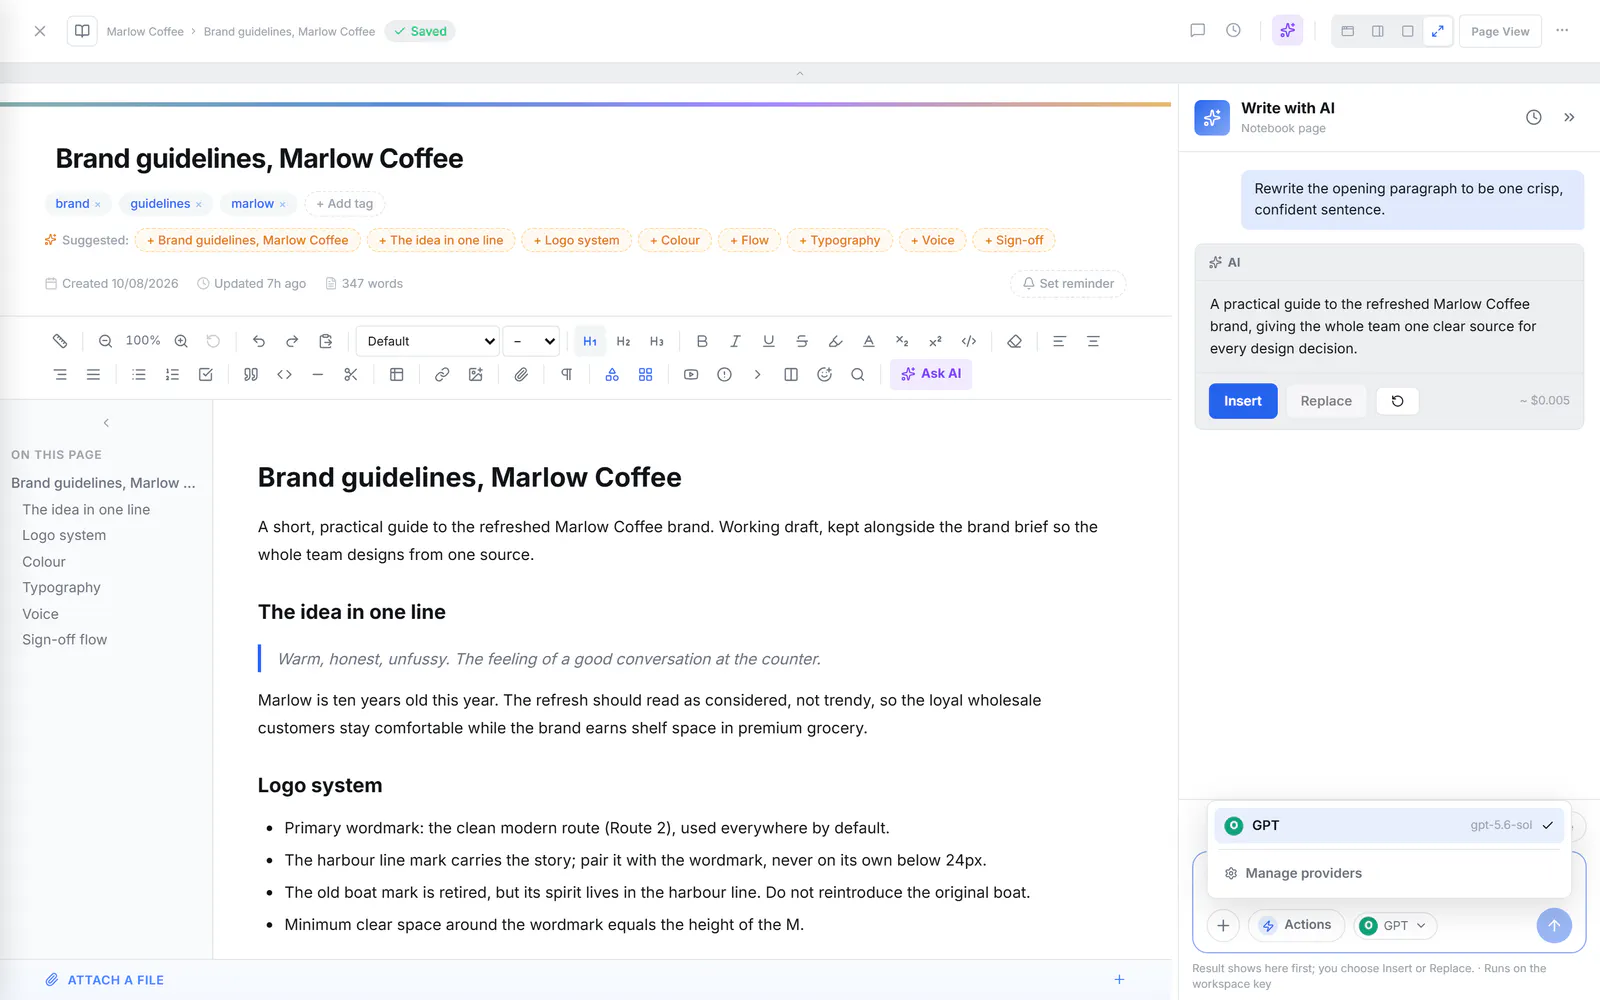Open Page View
Viewport: 1600px width, 1000px height.
1500,31
